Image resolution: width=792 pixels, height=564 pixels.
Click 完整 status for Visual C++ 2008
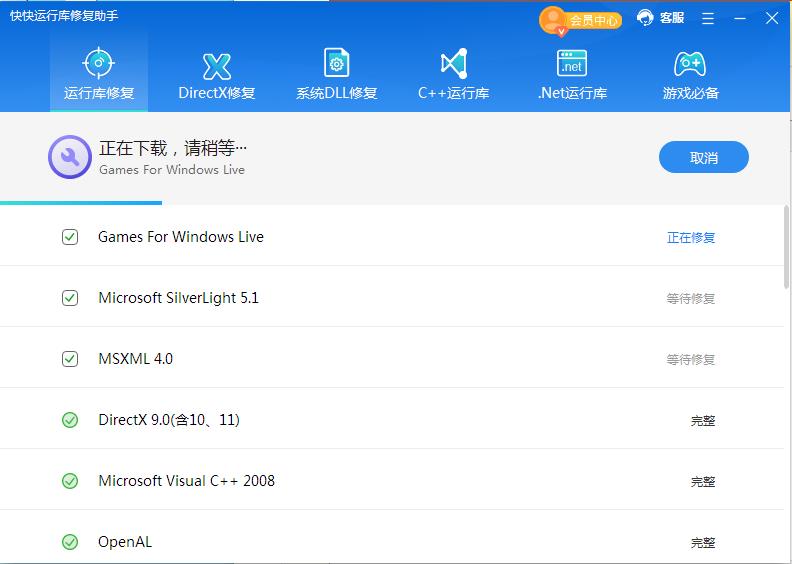[703, 482]
